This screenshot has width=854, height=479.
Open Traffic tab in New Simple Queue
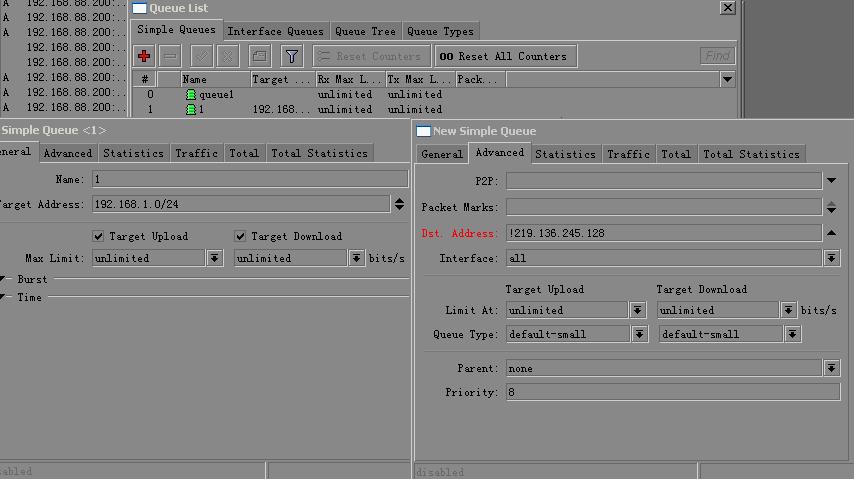(x=629, y=155)
